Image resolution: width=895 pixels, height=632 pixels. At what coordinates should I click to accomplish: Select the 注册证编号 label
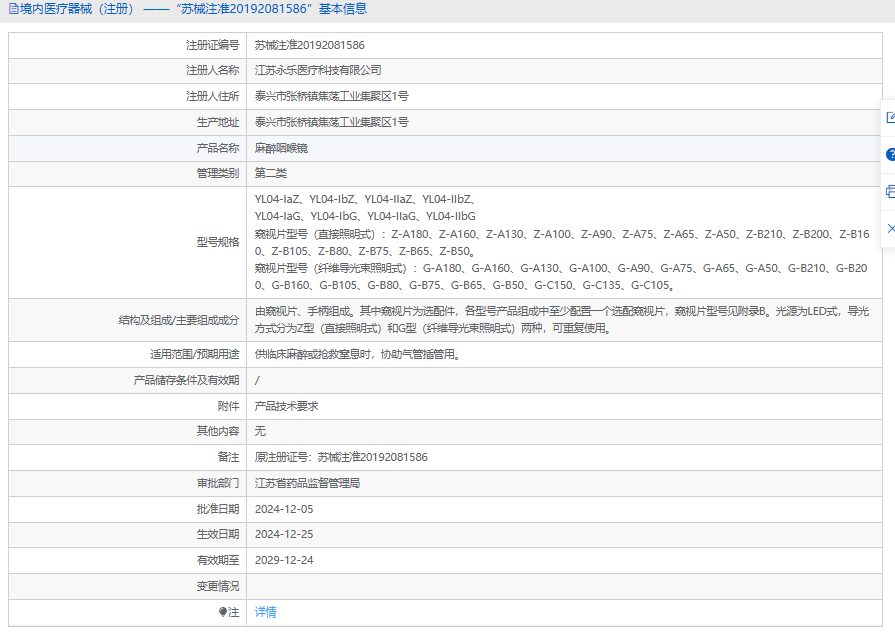click(x=212, y=45)
